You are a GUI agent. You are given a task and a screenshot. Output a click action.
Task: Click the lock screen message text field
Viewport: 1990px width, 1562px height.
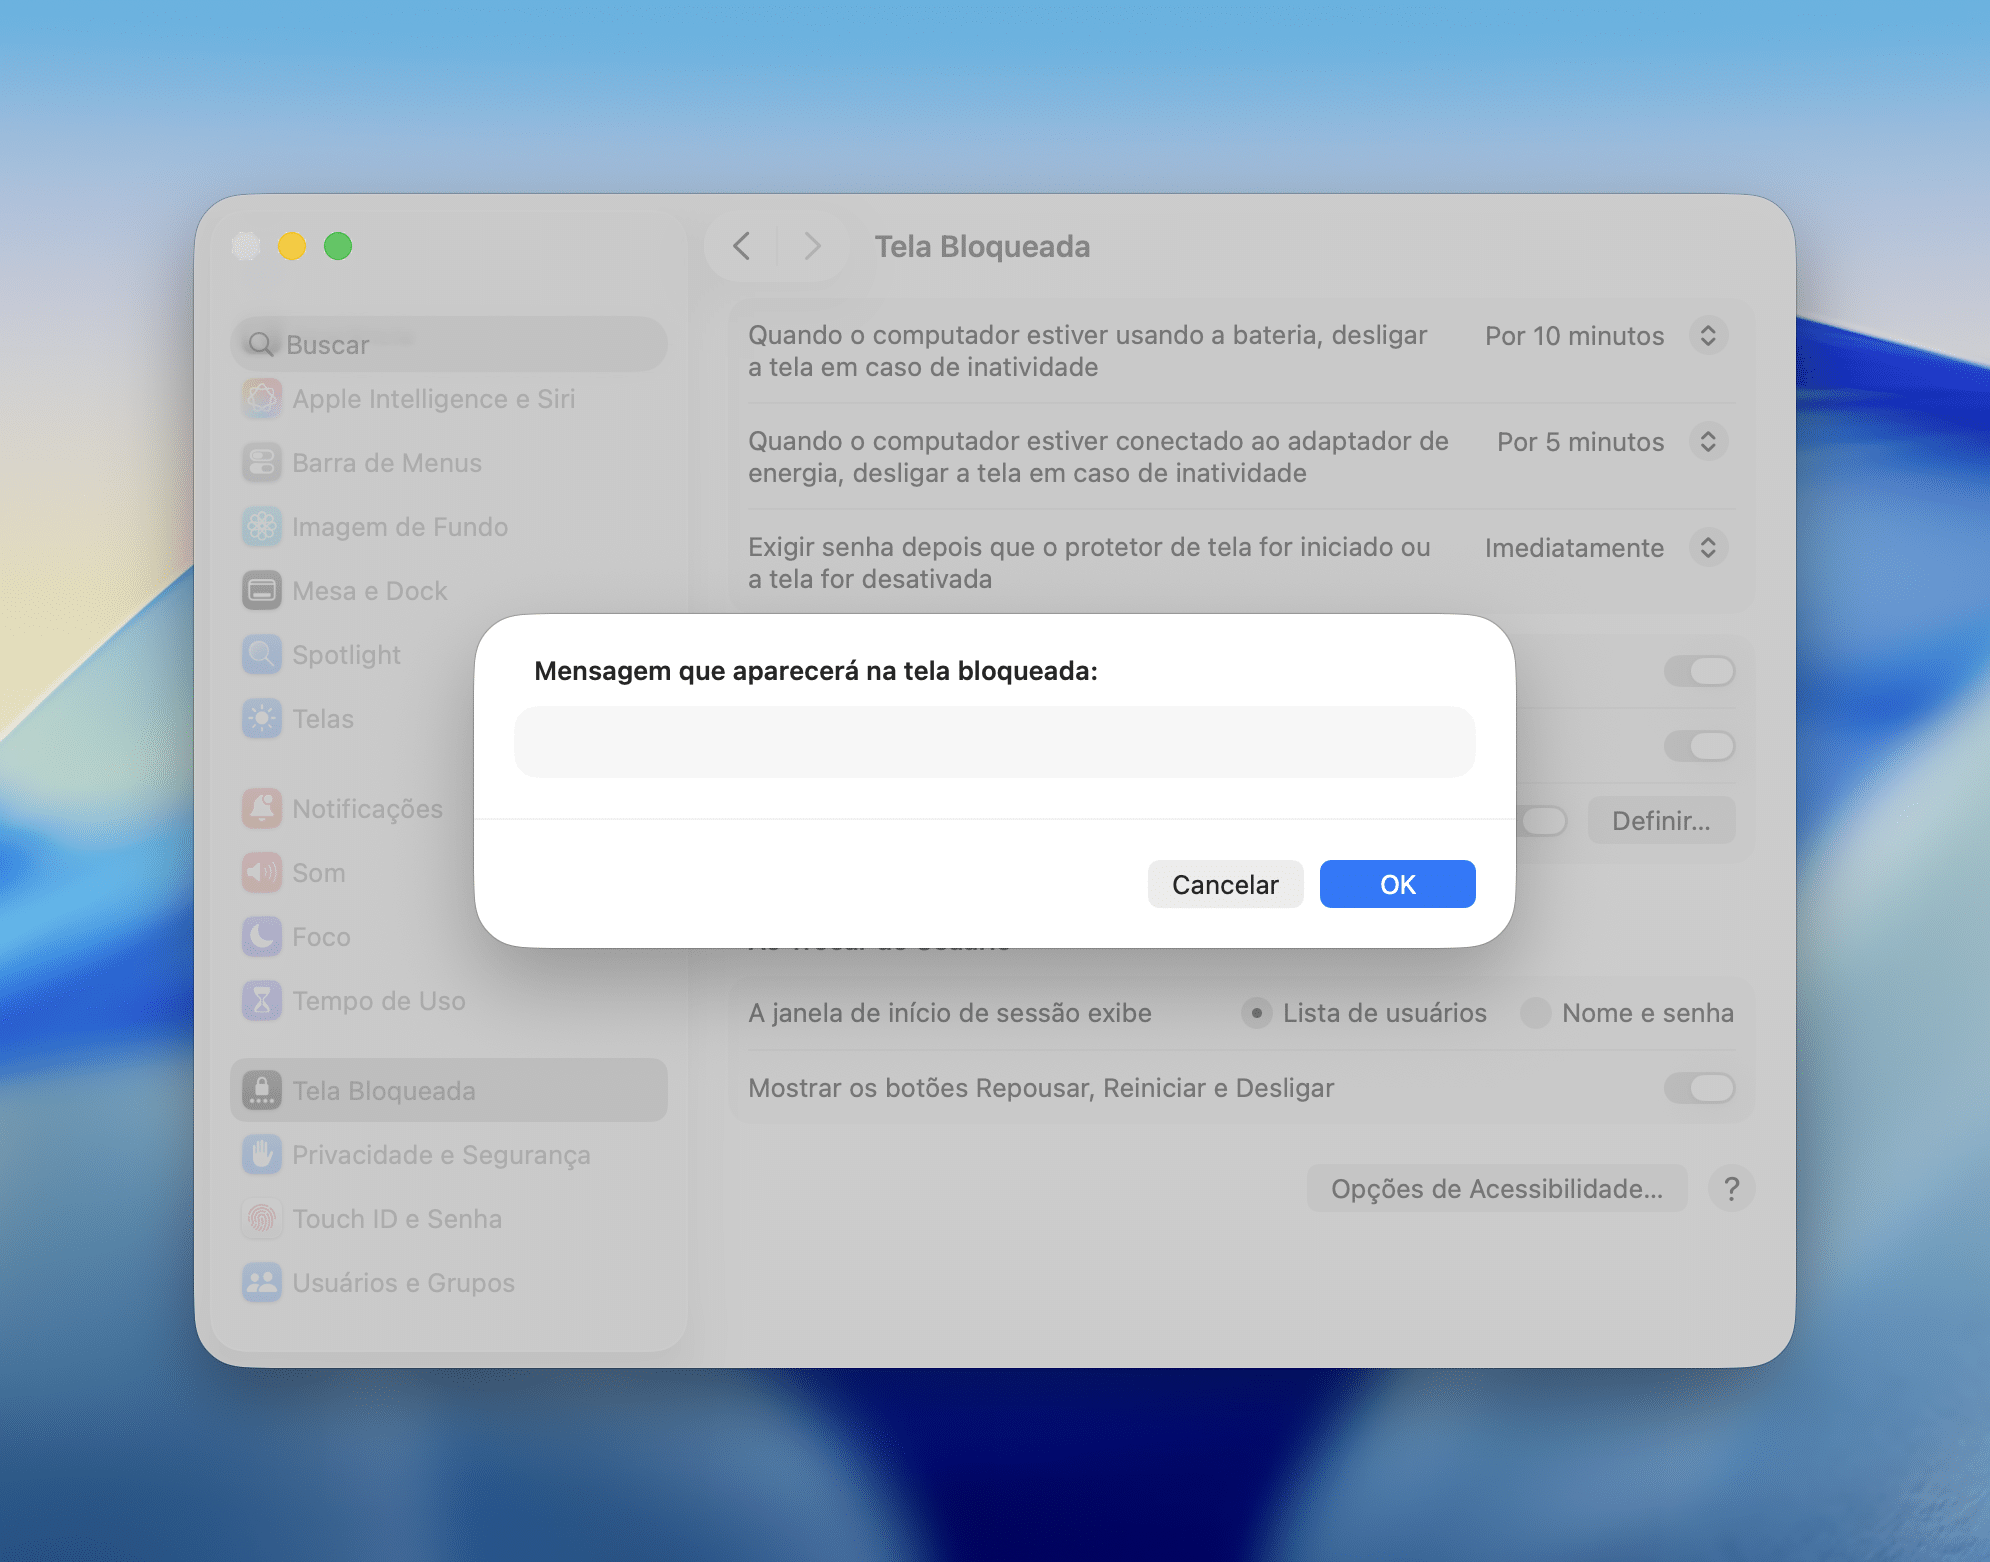[x=994, y=742]
